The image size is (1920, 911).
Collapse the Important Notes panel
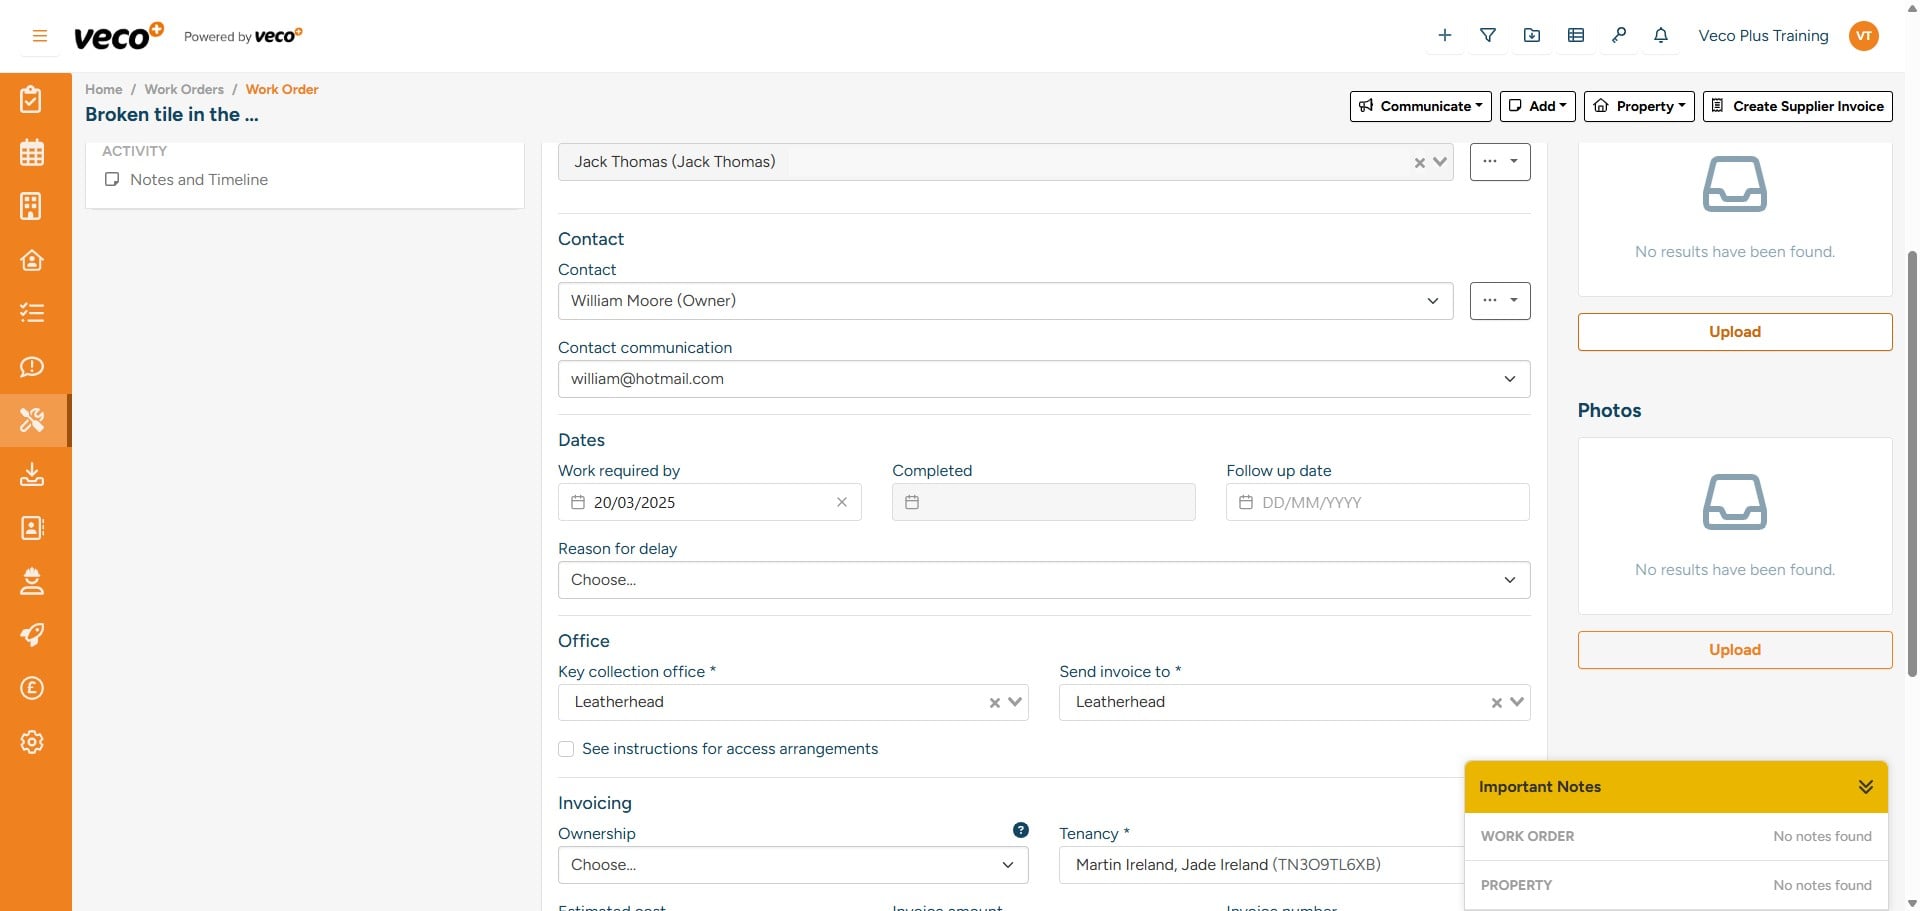(1866, 786)
